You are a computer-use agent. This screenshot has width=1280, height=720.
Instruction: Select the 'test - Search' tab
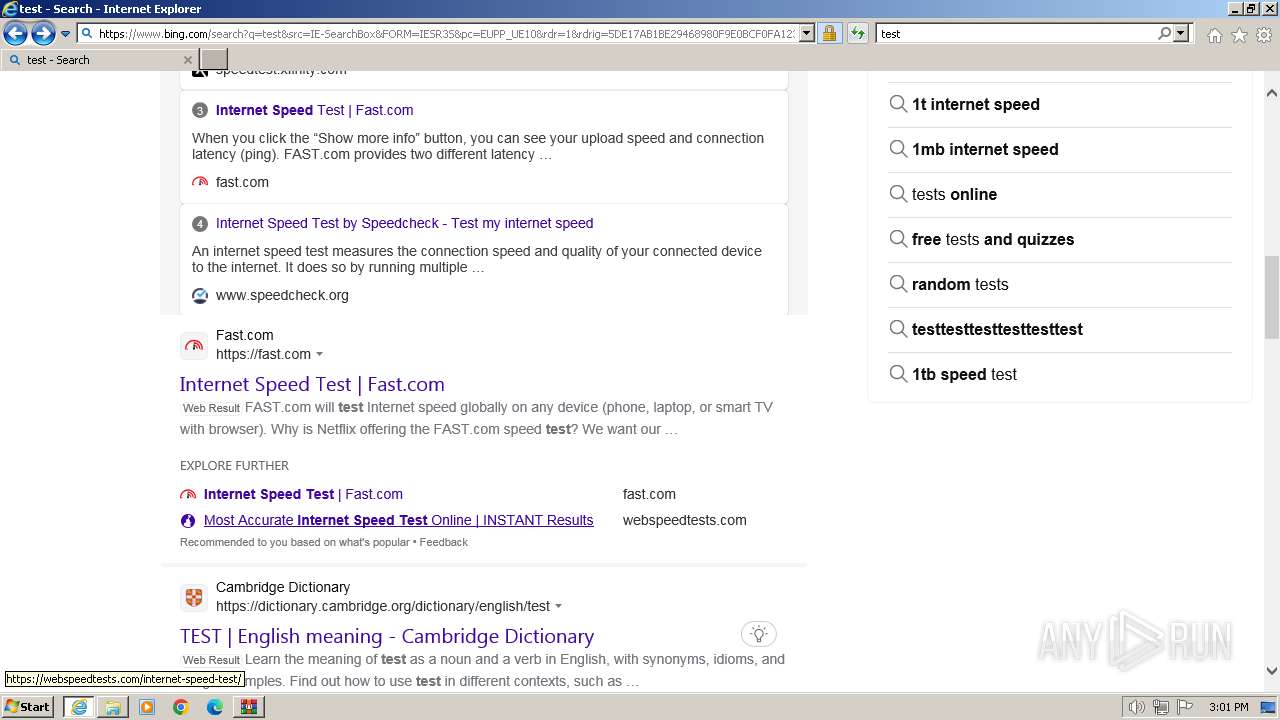pyautogui.click(x=98, y=60)
